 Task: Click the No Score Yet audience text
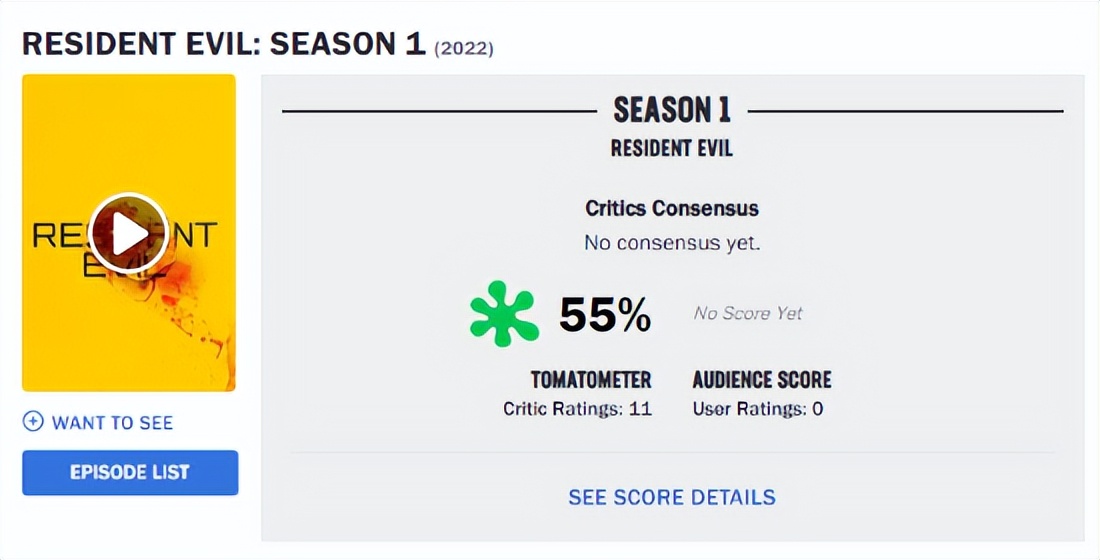coord(748,314)
